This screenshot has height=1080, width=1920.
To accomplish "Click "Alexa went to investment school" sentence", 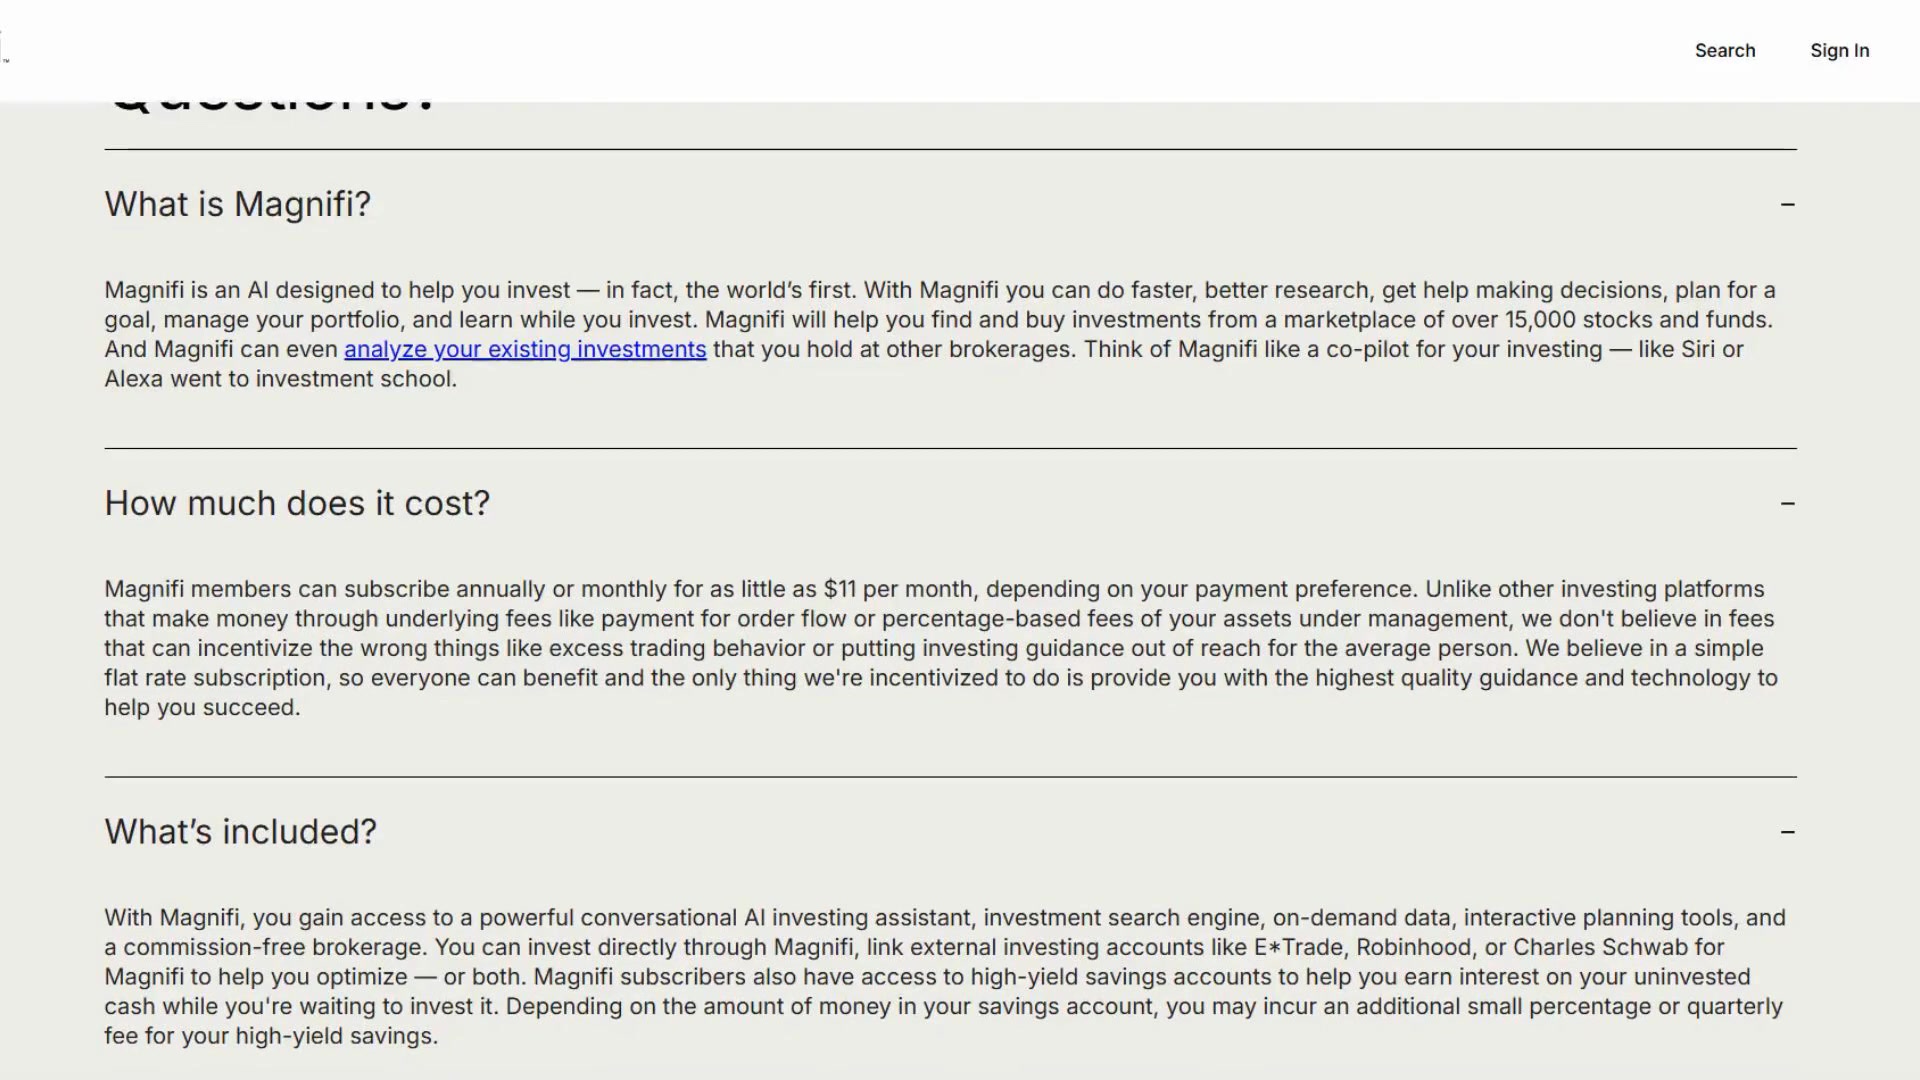I will click(x=280, y=379).
